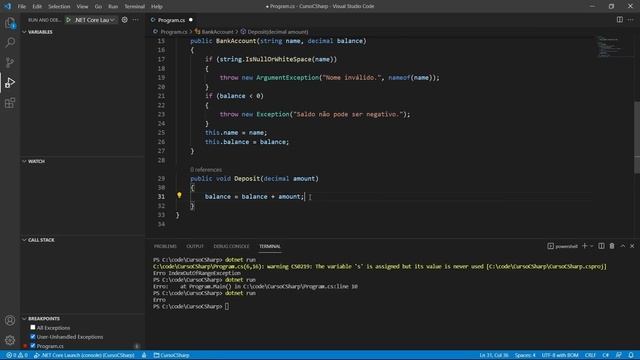The height and width of the screenshot is (360, 640).
Task: Switch to the PROBLEMS panel tab
Action: click(165, 246)
